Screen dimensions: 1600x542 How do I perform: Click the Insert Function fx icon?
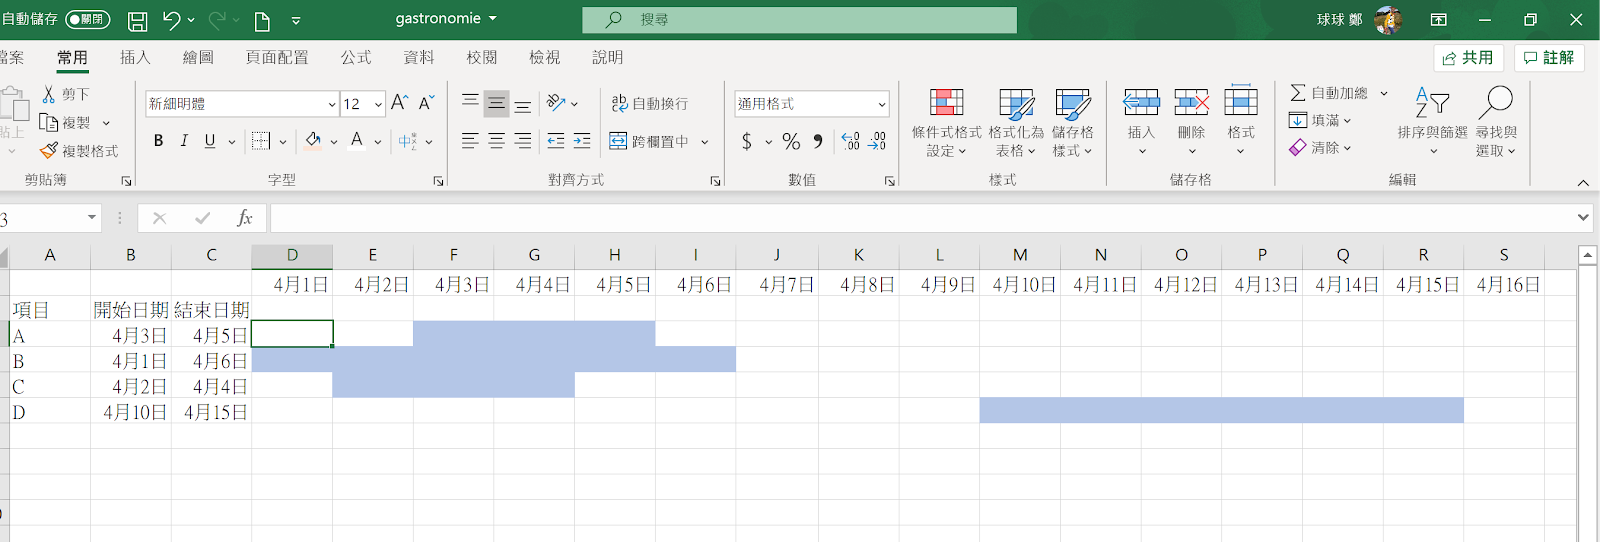[244, 218]
